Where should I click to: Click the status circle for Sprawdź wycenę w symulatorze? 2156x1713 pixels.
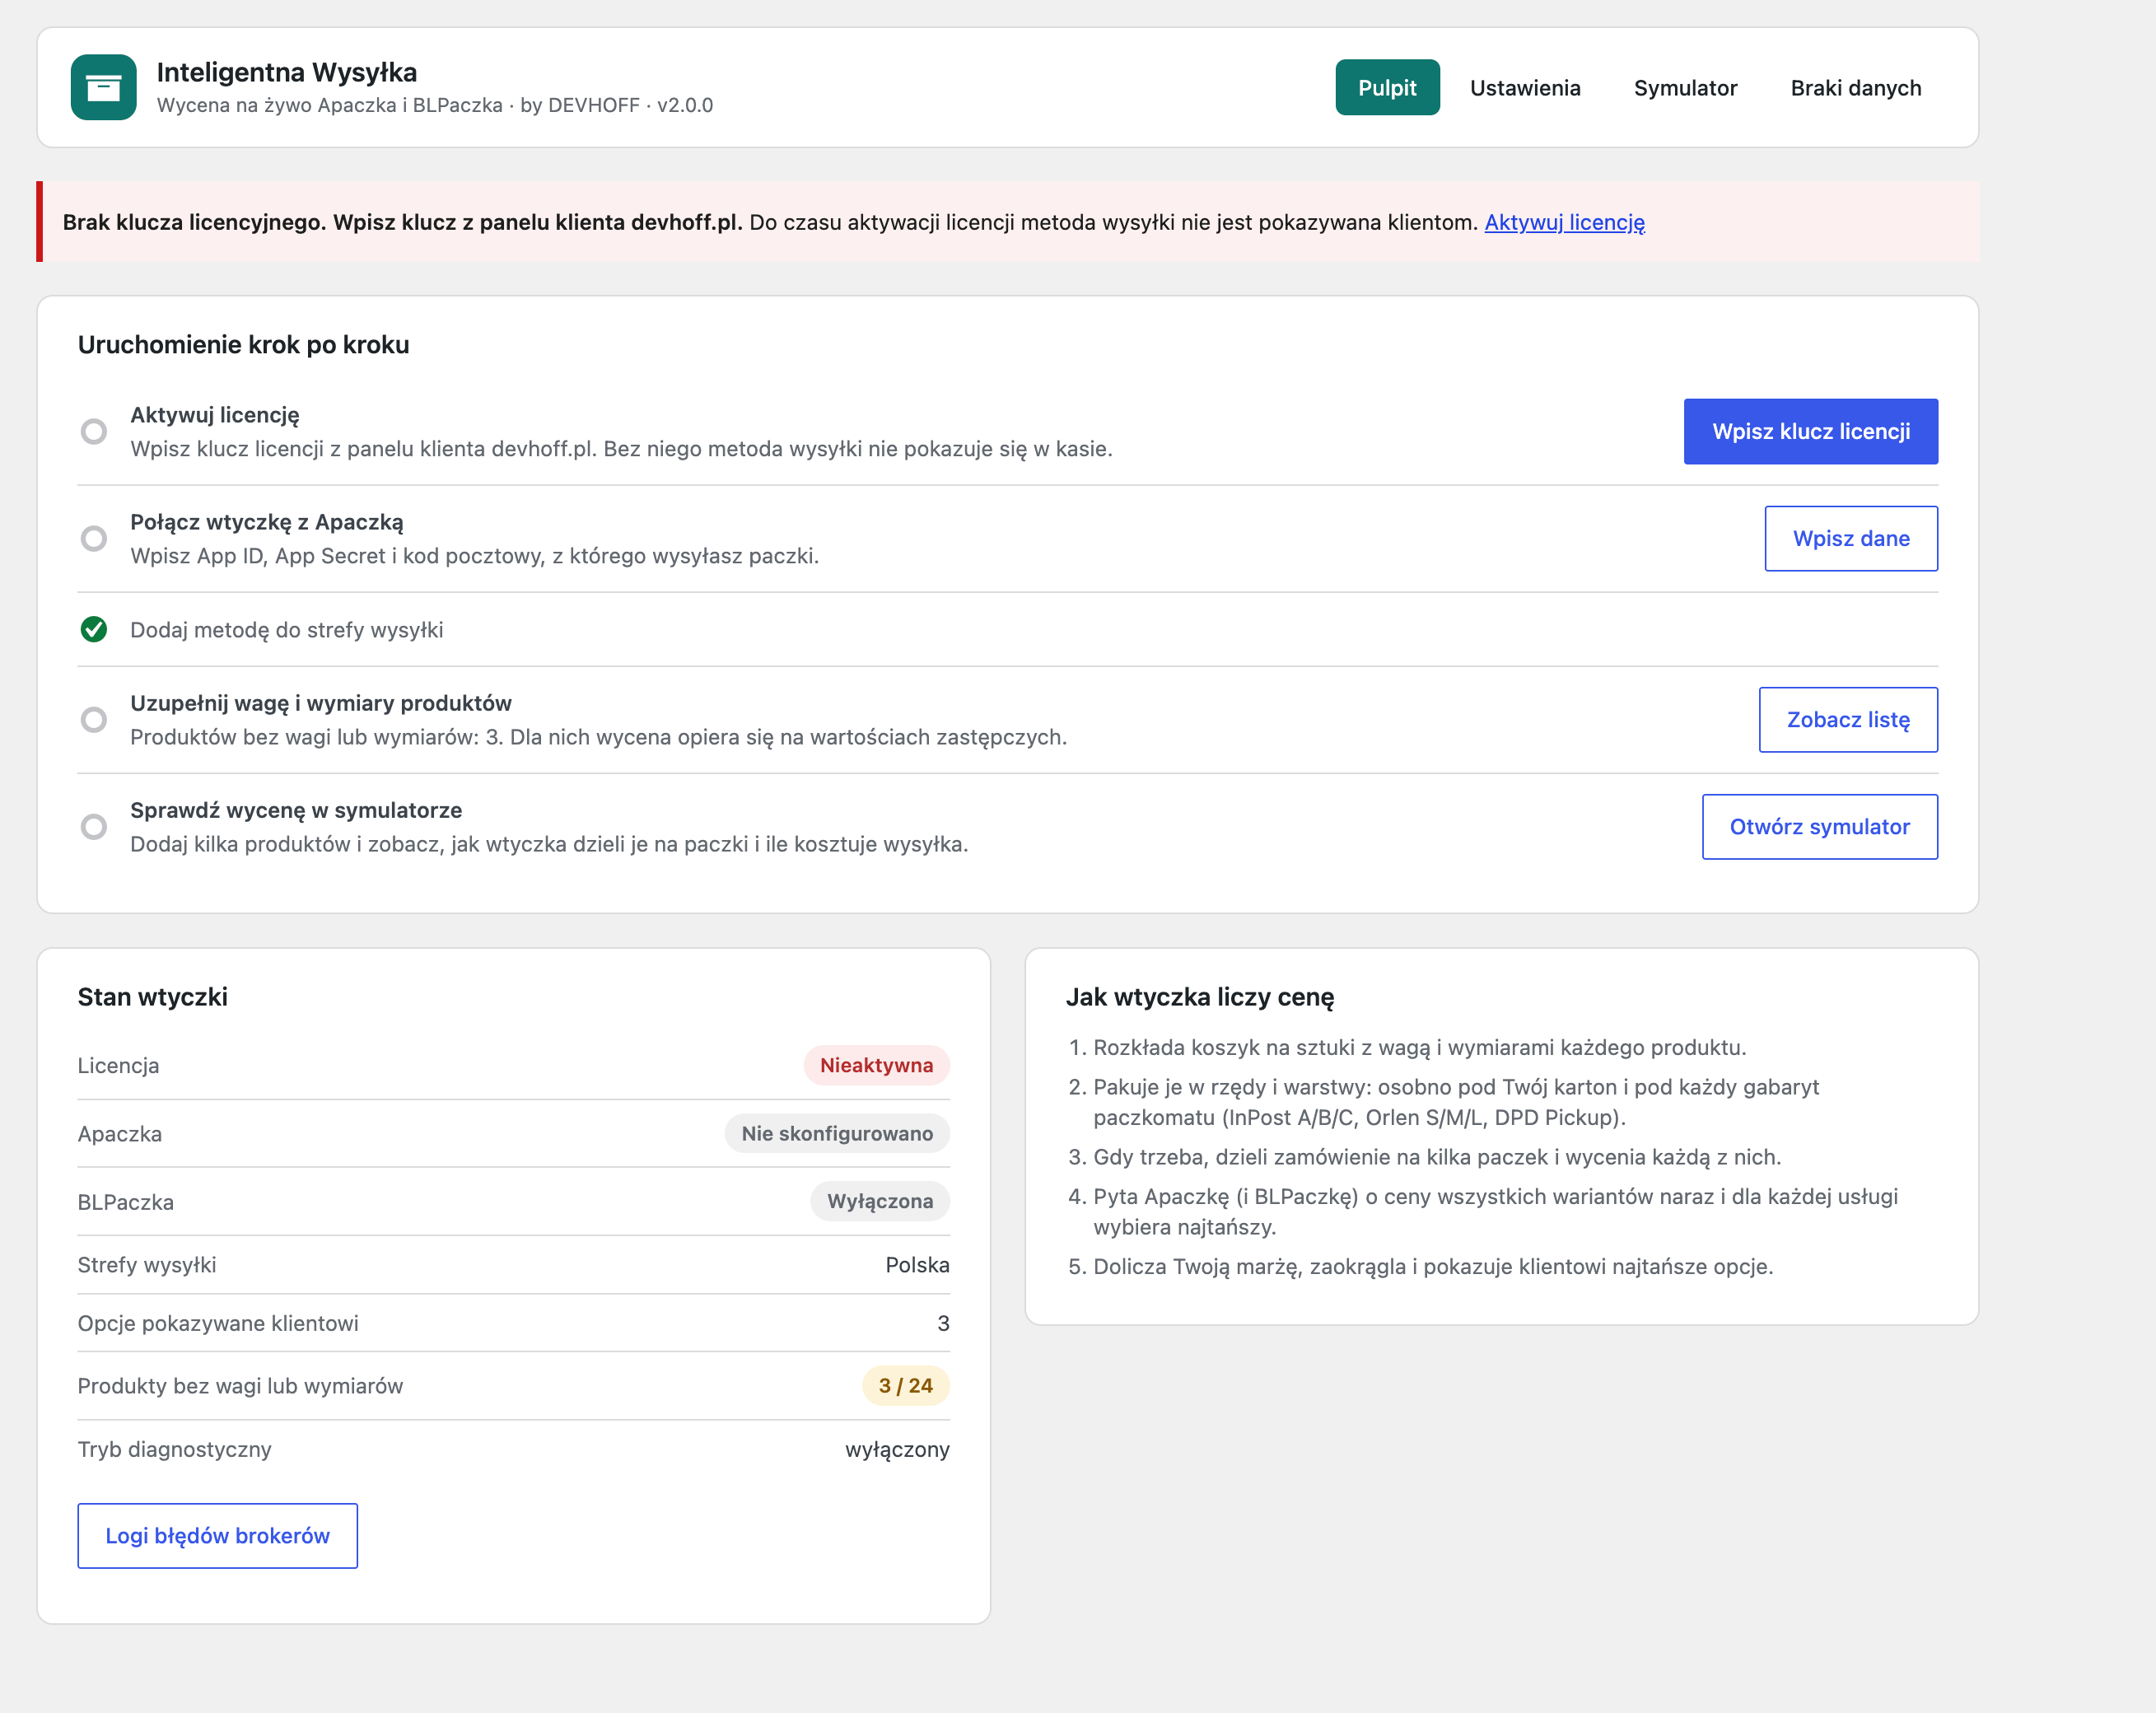pos(94,826)
